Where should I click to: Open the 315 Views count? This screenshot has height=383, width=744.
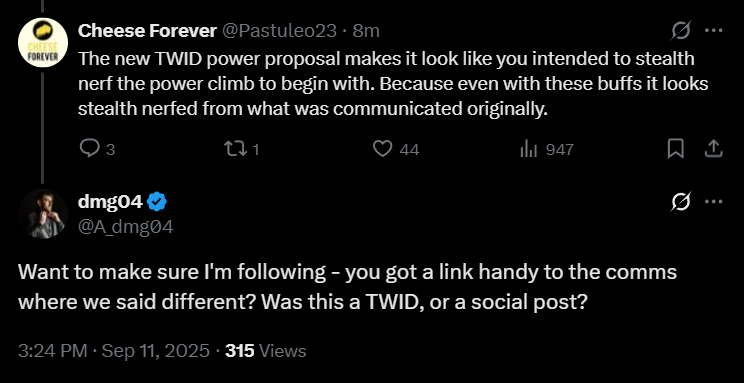click(x=266, y=351)
